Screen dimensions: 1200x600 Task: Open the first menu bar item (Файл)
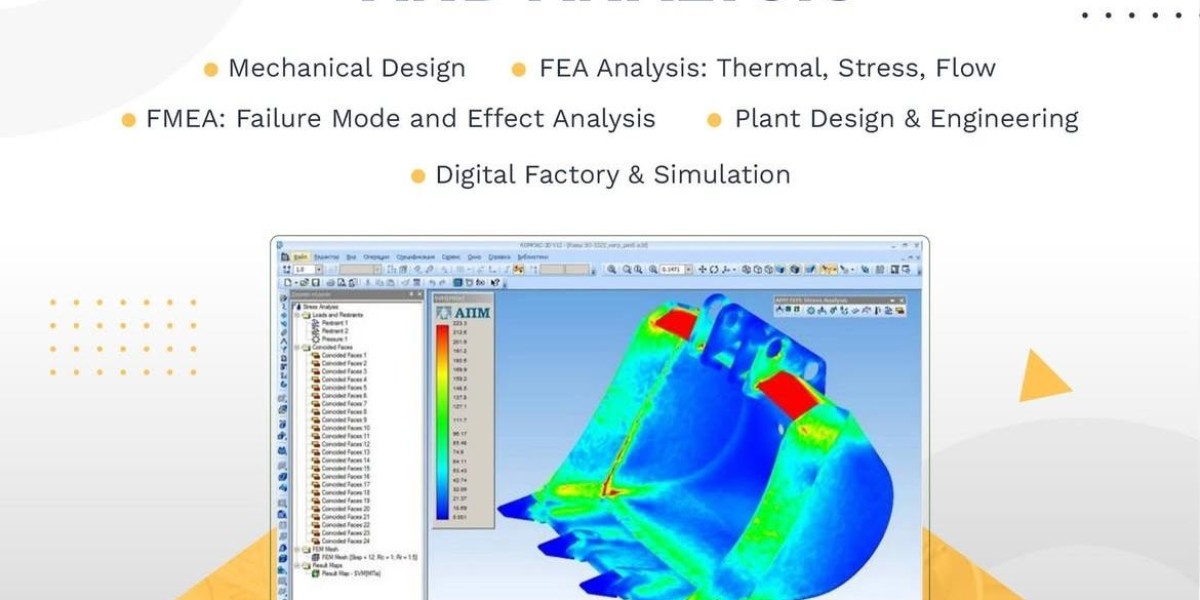click(x=300, y=257)
